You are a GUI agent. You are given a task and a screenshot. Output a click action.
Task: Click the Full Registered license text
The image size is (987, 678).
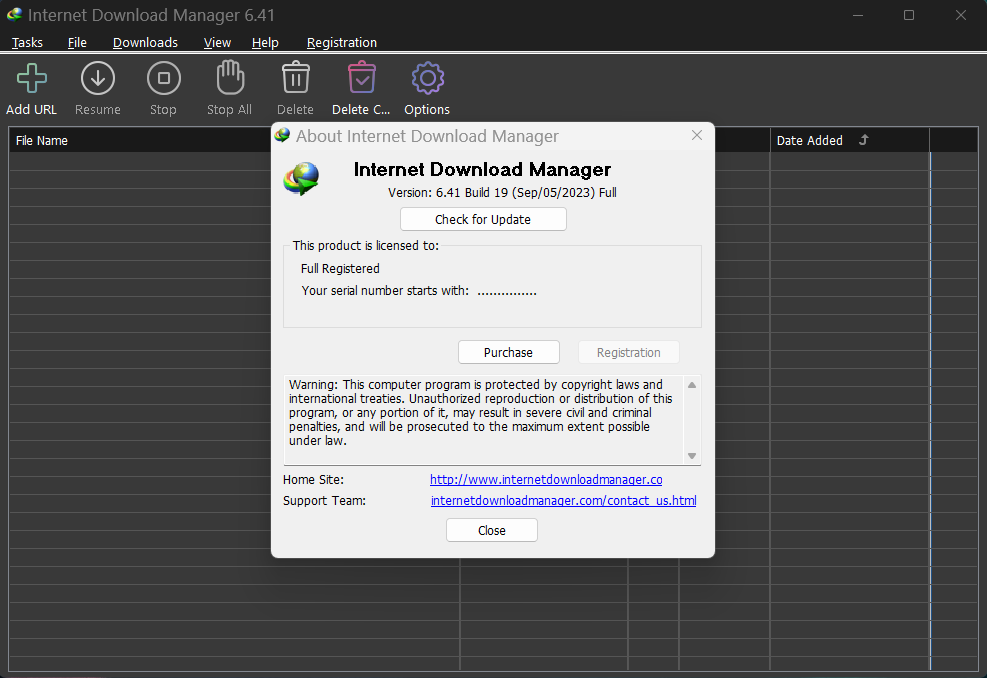pos(340,269)
